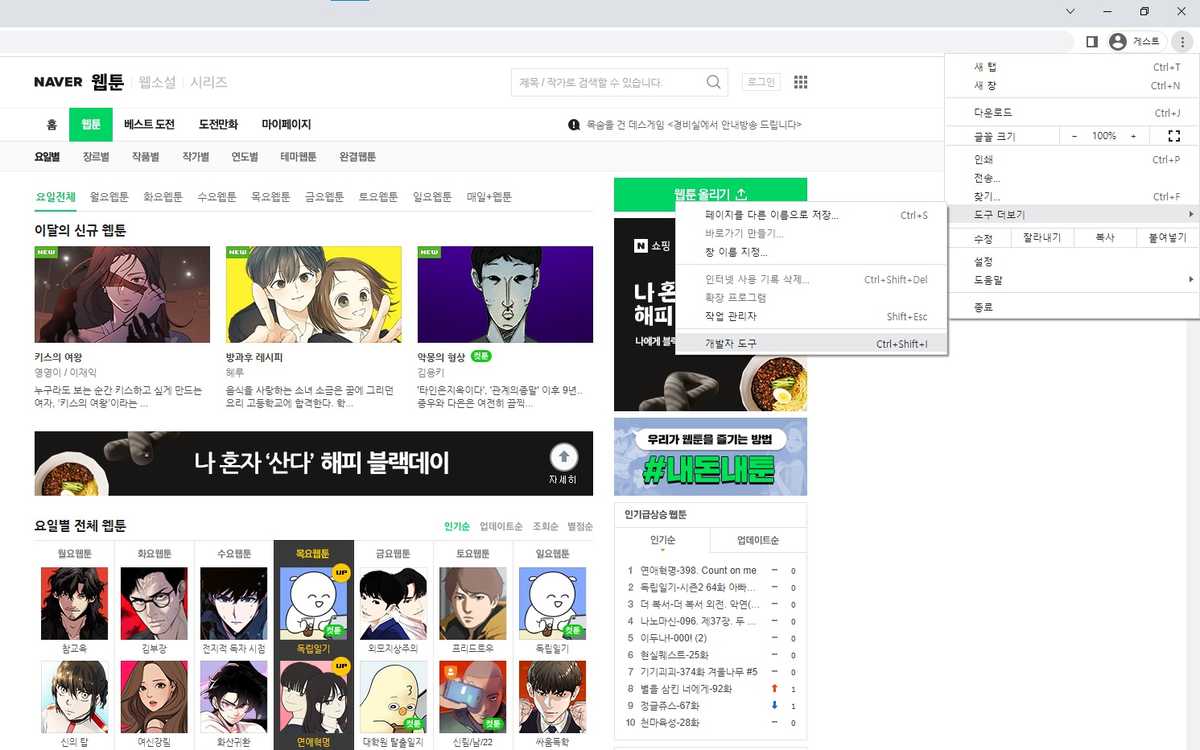Open the Naver services grid icon
The image size is (1200, 750).
point(800,82)
